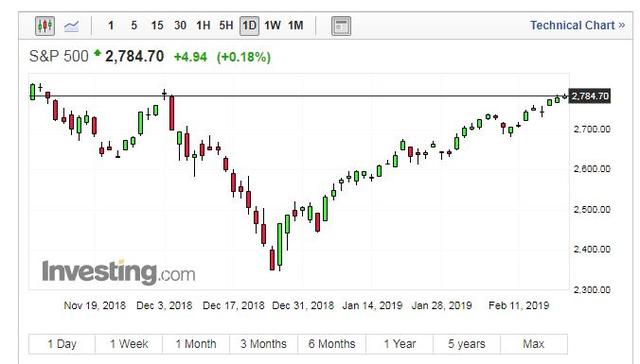Click the Dec 17, 2018 date label
640x364 pixels.
pyautogui.click(x=233, y=306)
